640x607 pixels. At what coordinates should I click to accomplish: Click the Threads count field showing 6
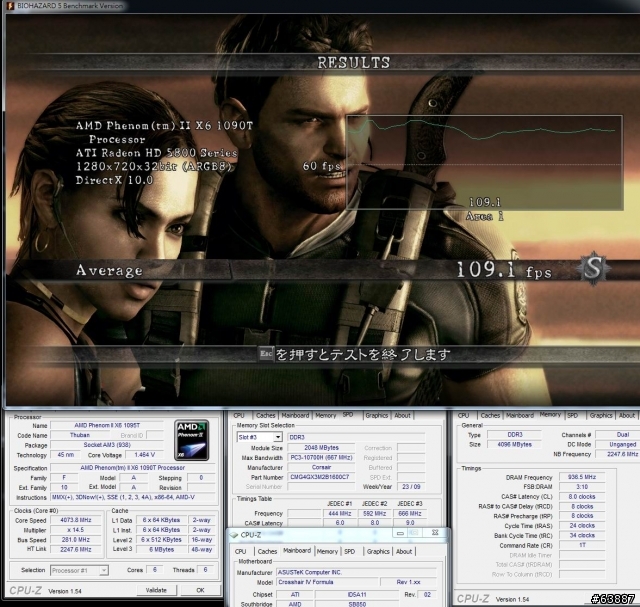pos(205,570)
